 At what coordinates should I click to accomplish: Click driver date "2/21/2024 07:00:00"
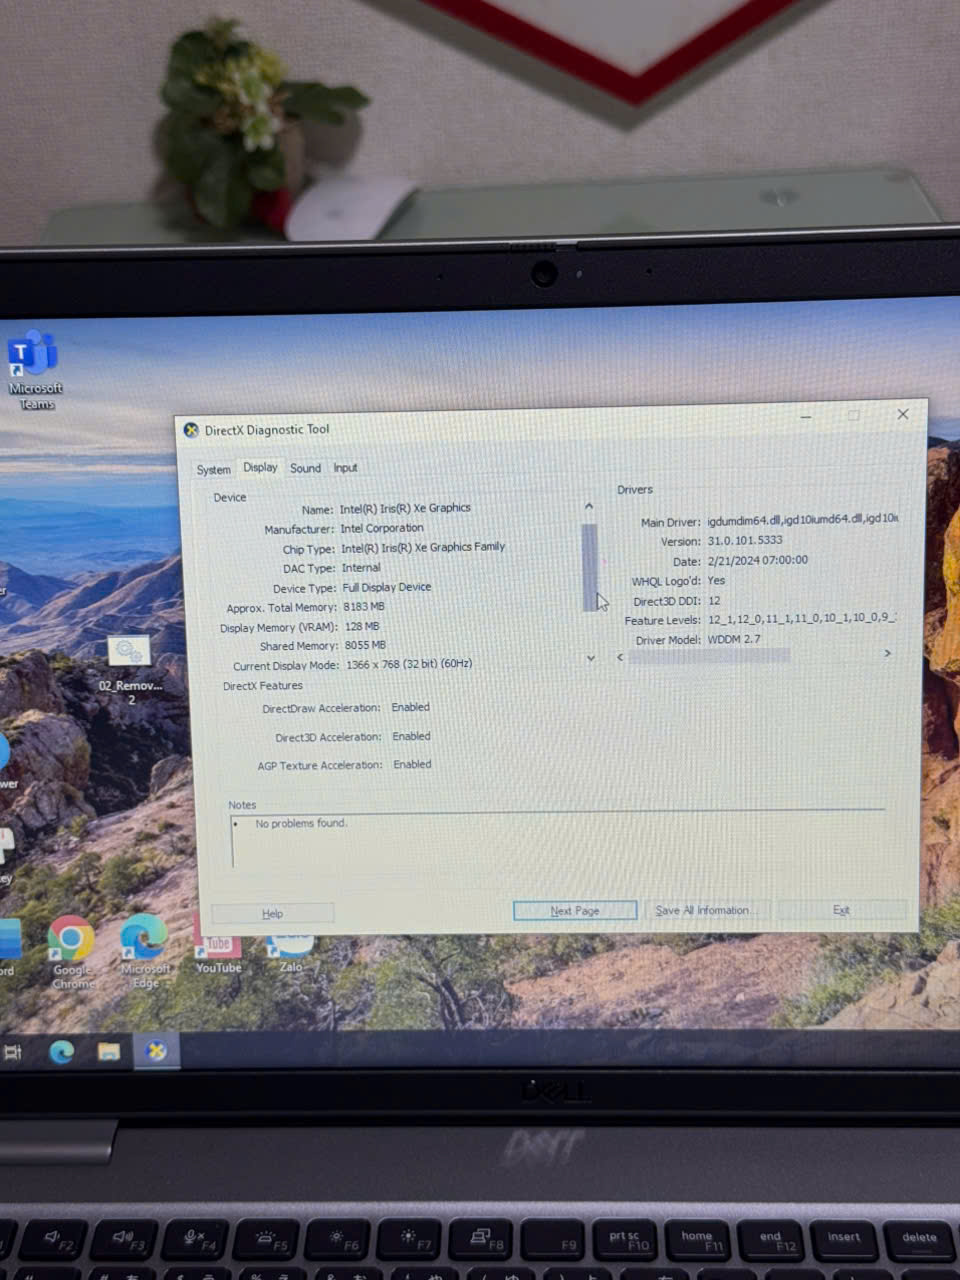758,560
